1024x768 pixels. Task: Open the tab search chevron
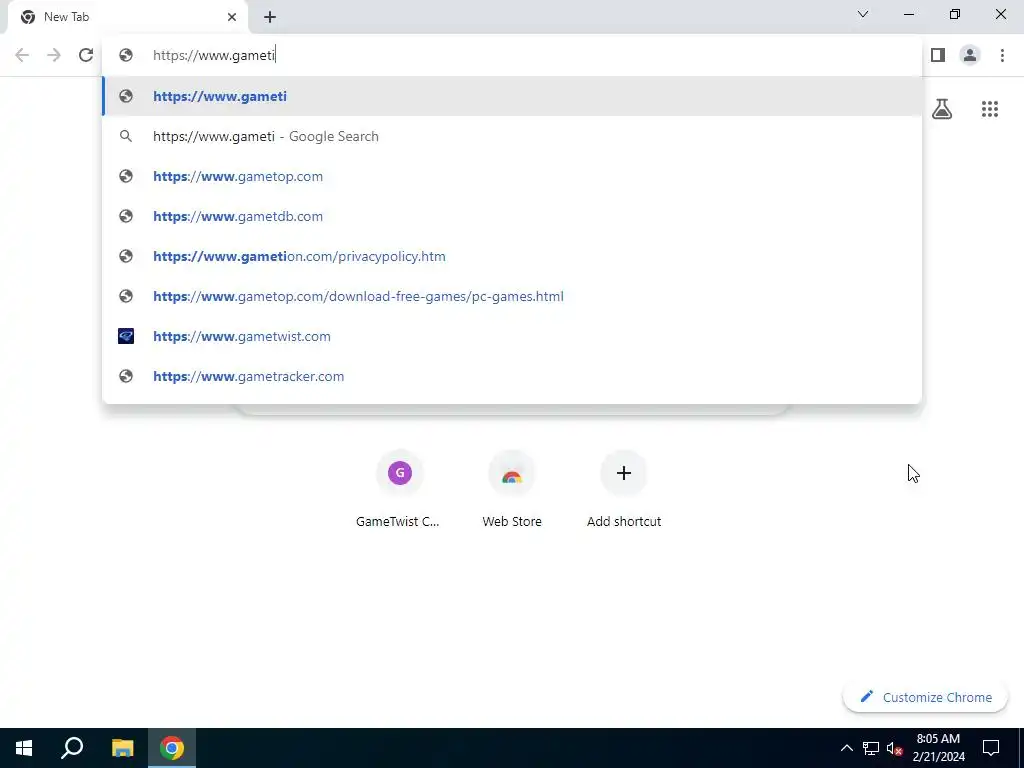(x=863, y=14)
